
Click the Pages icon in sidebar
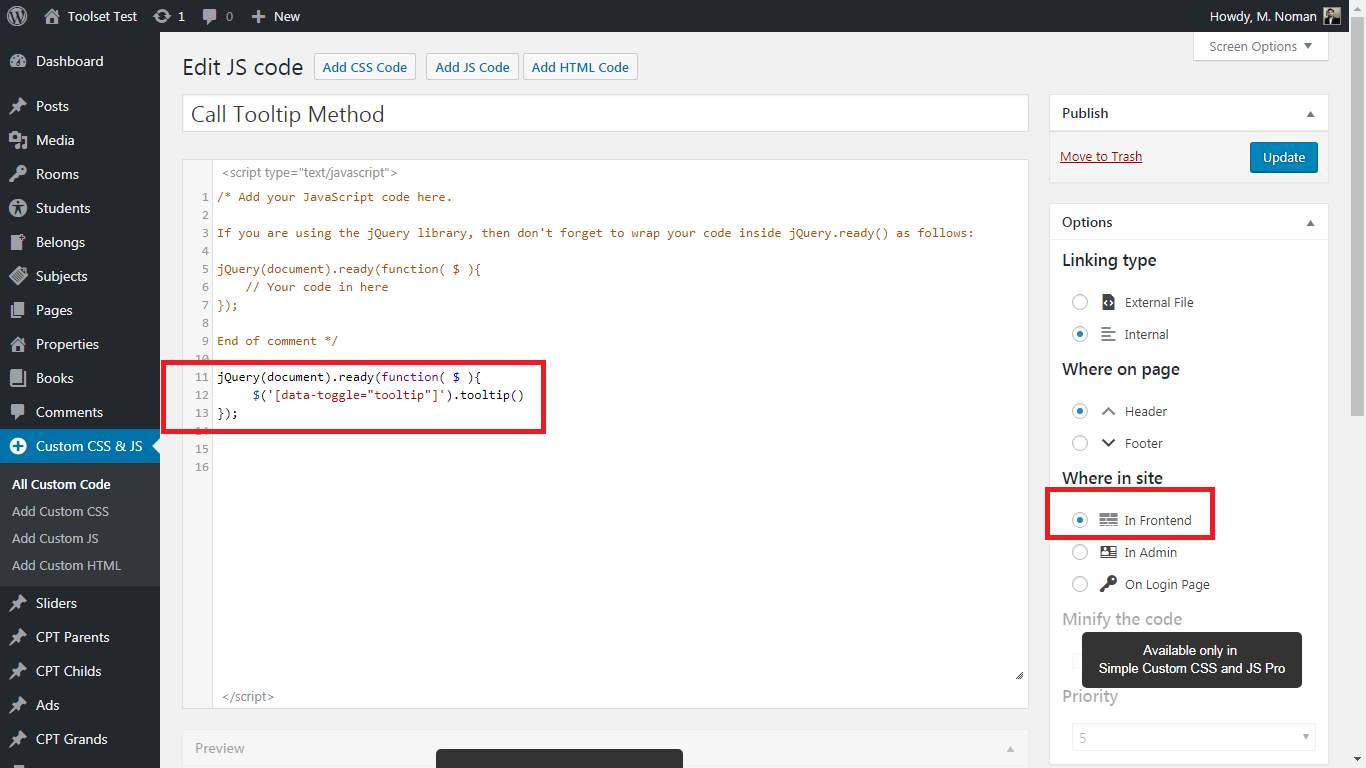18,310
